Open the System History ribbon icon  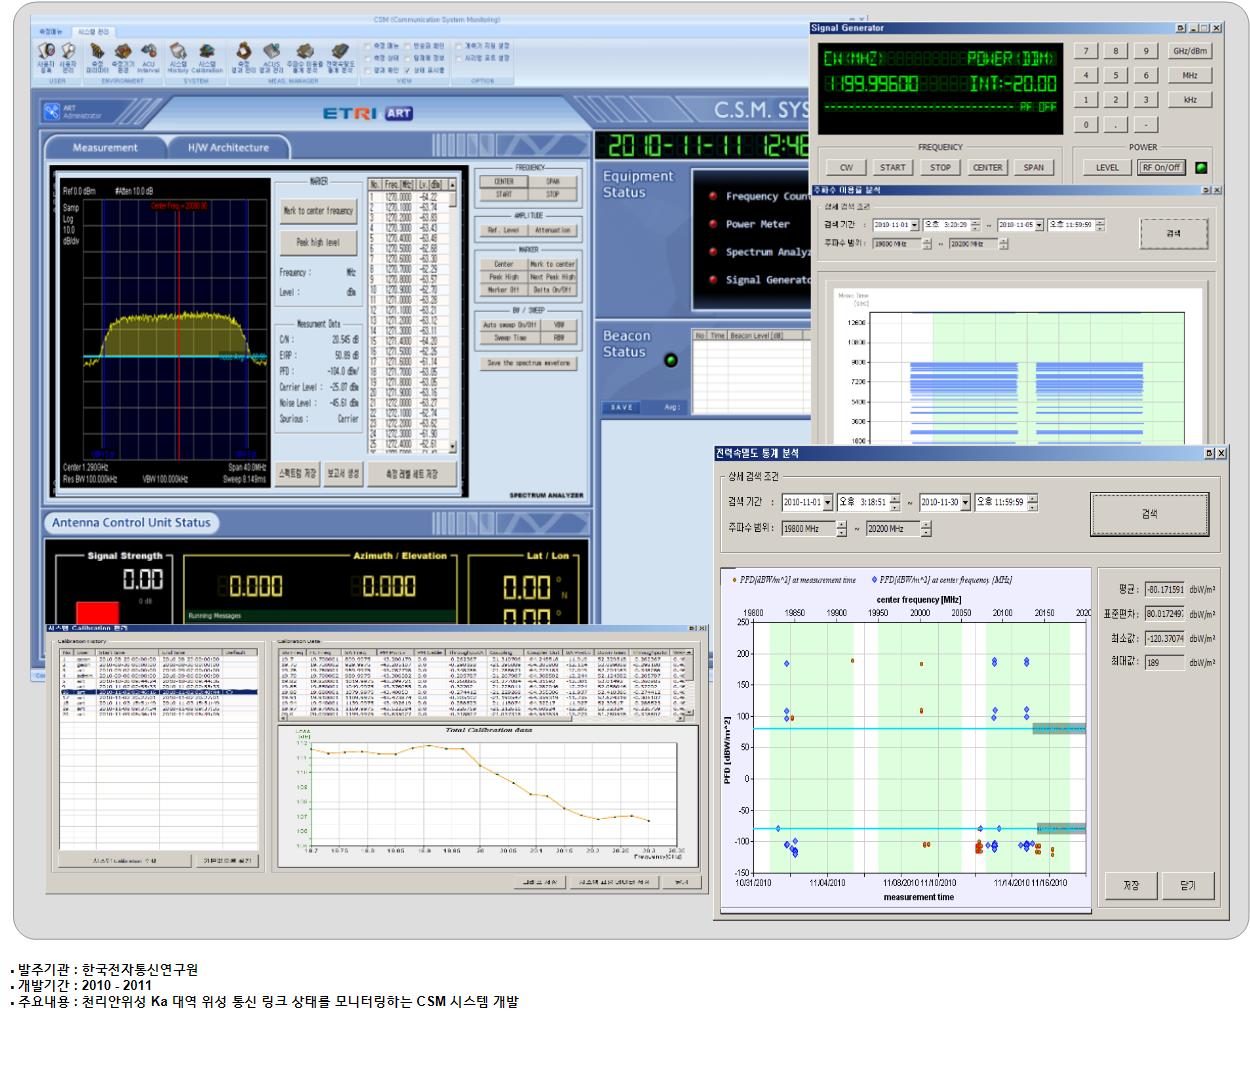[178, 58]
